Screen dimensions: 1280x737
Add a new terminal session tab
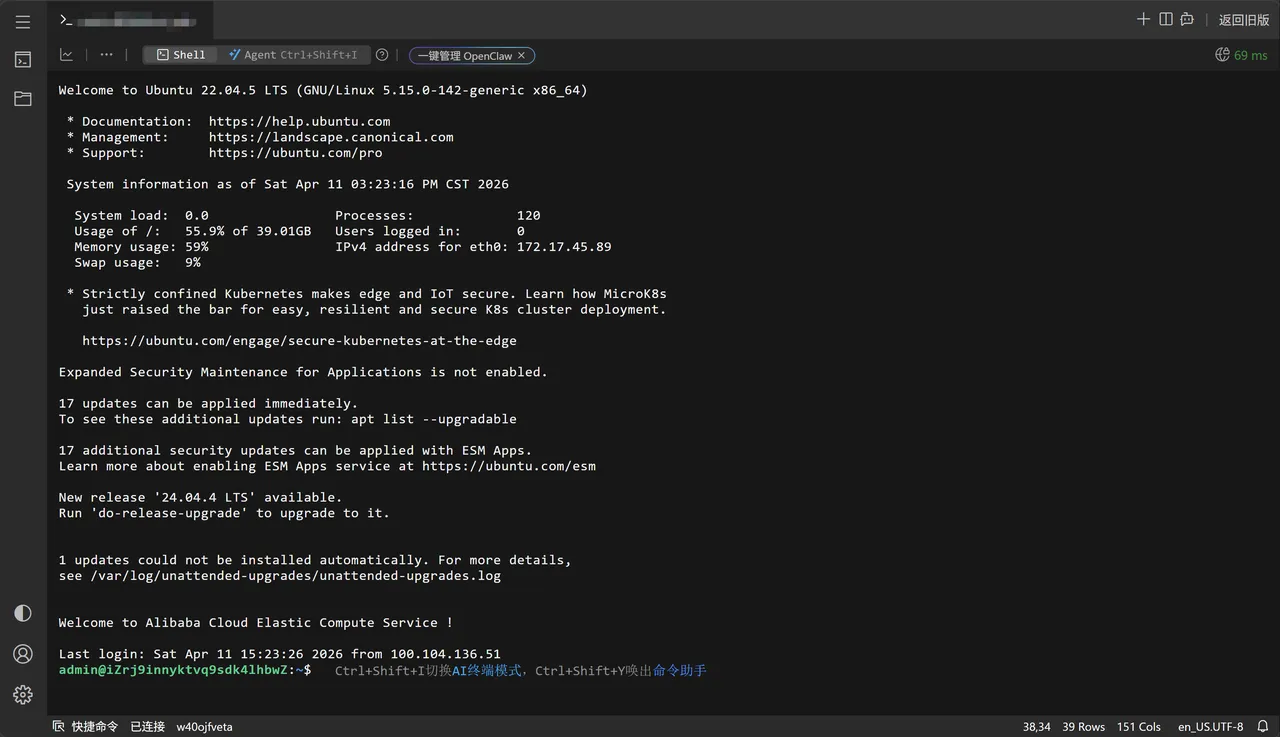coord(1144,20)
